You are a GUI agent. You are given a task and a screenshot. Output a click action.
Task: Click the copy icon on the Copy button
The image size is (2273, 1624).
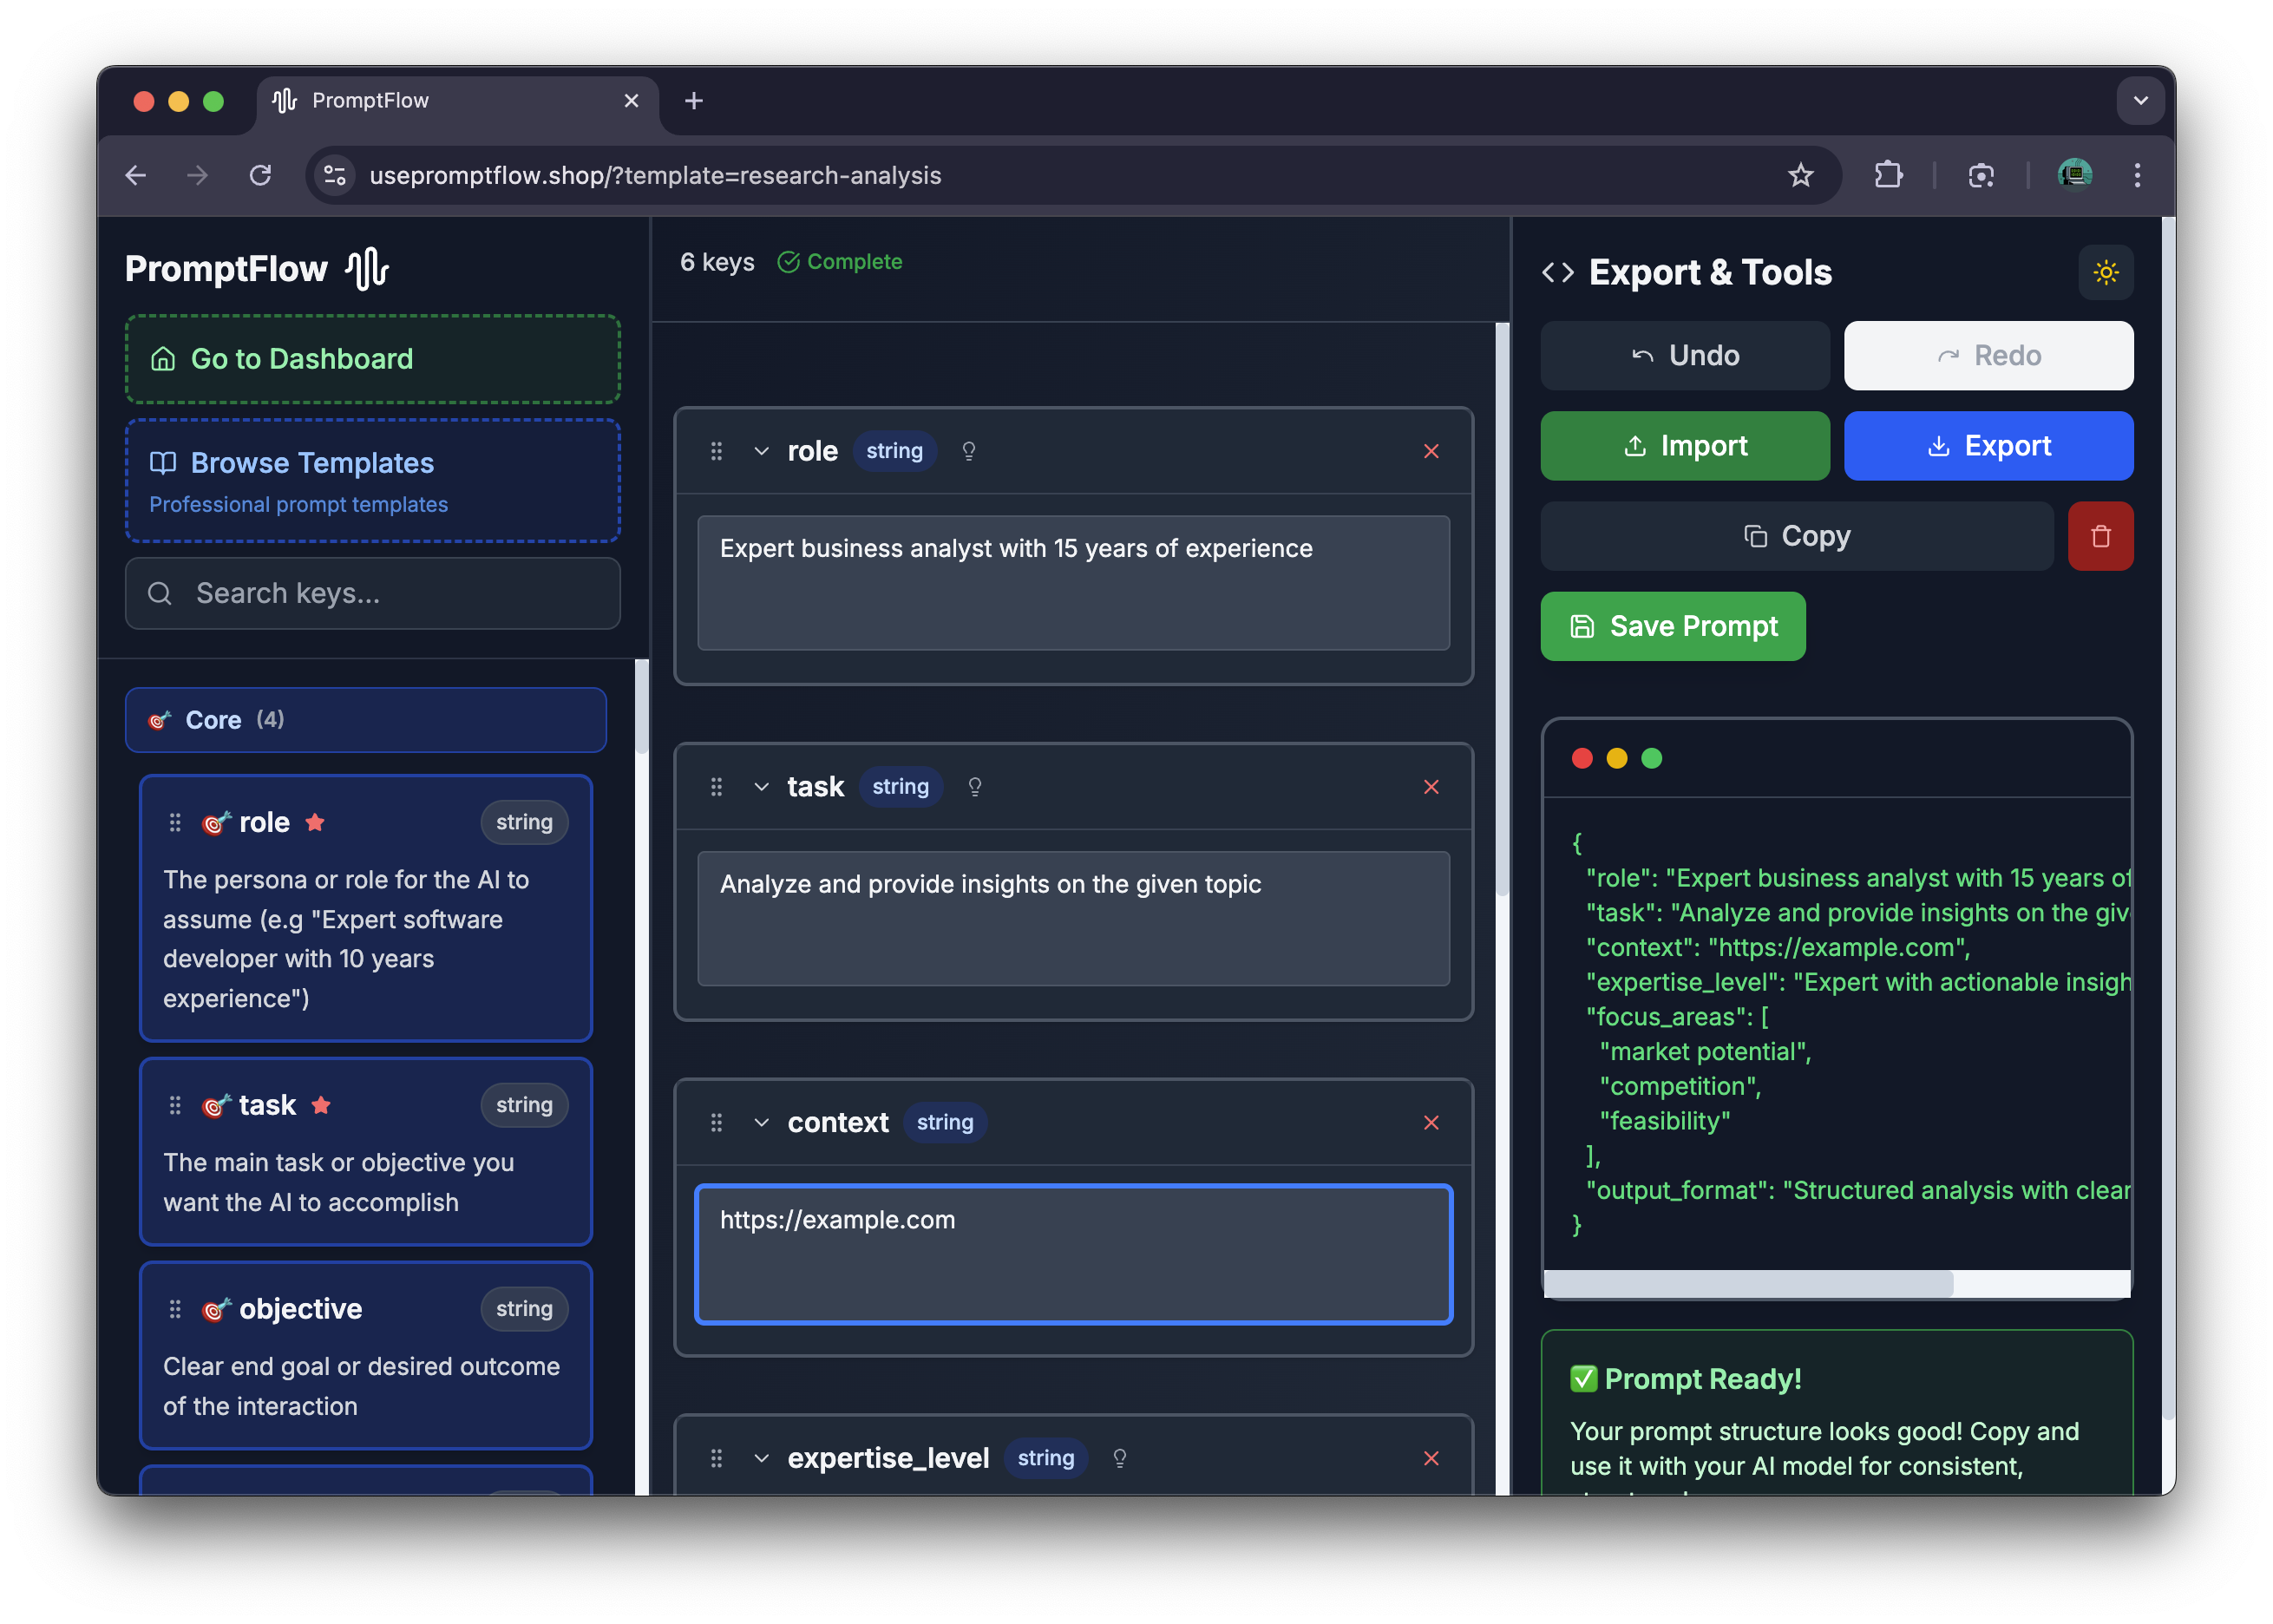[1756, 536]
